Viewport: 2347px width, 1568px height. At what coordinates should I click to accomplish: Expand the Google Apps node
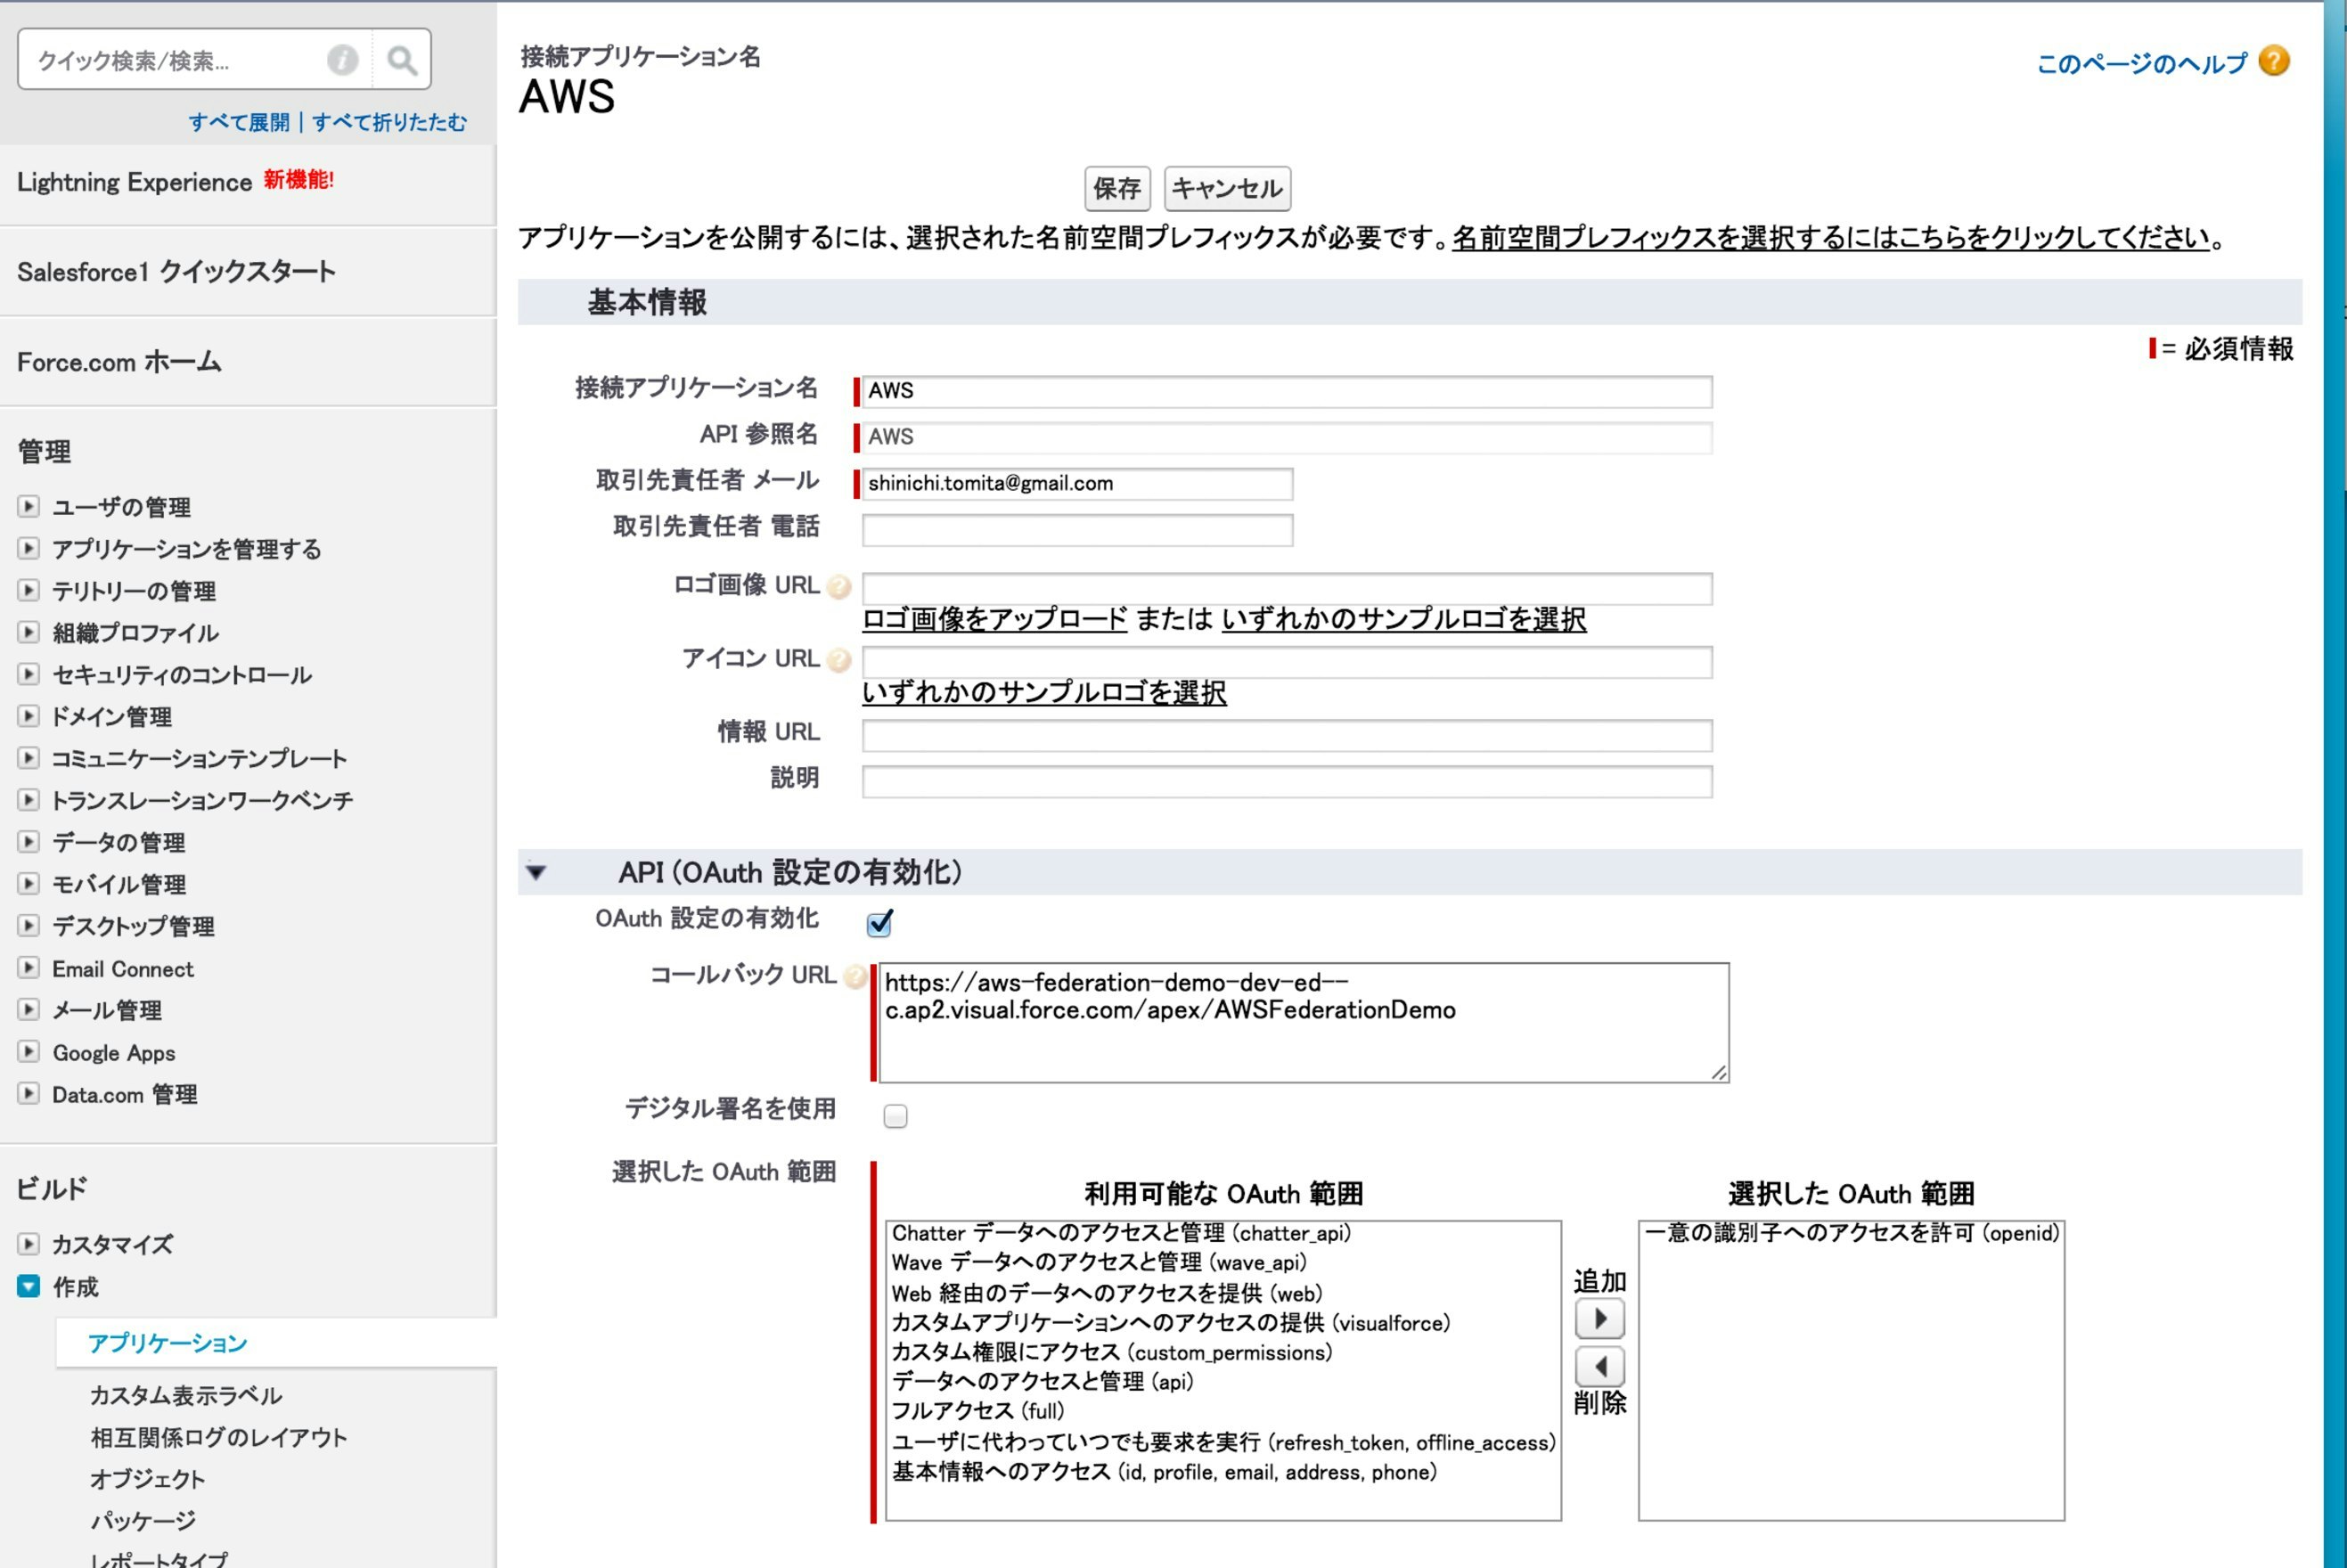28,1053
